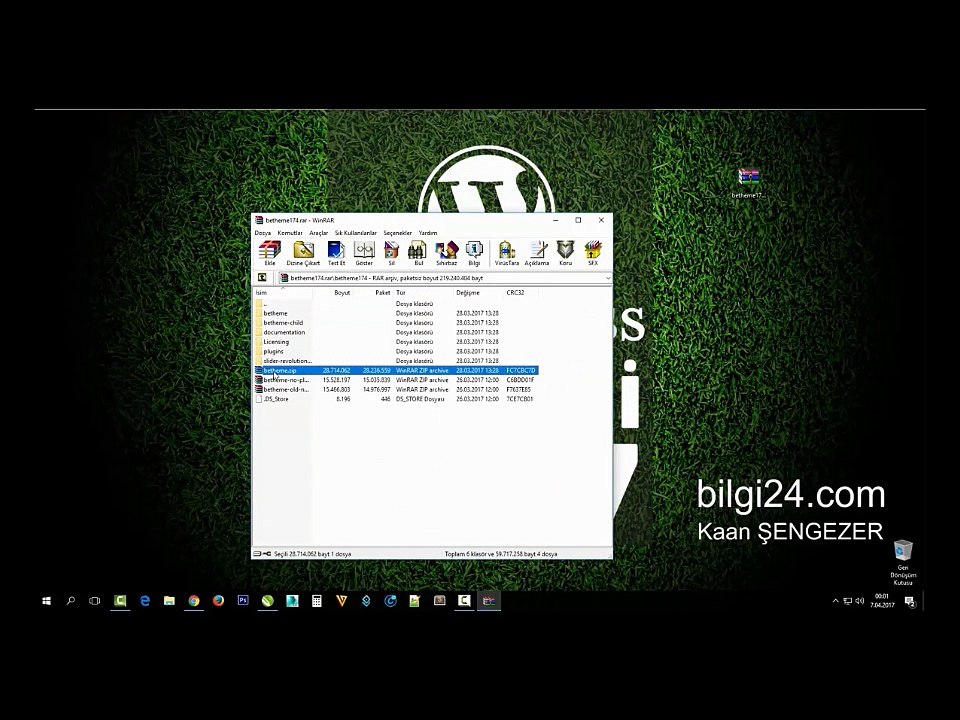The image size is (960, 720).
Task: Select the betheme folder
Action: (x=396, y=313)
